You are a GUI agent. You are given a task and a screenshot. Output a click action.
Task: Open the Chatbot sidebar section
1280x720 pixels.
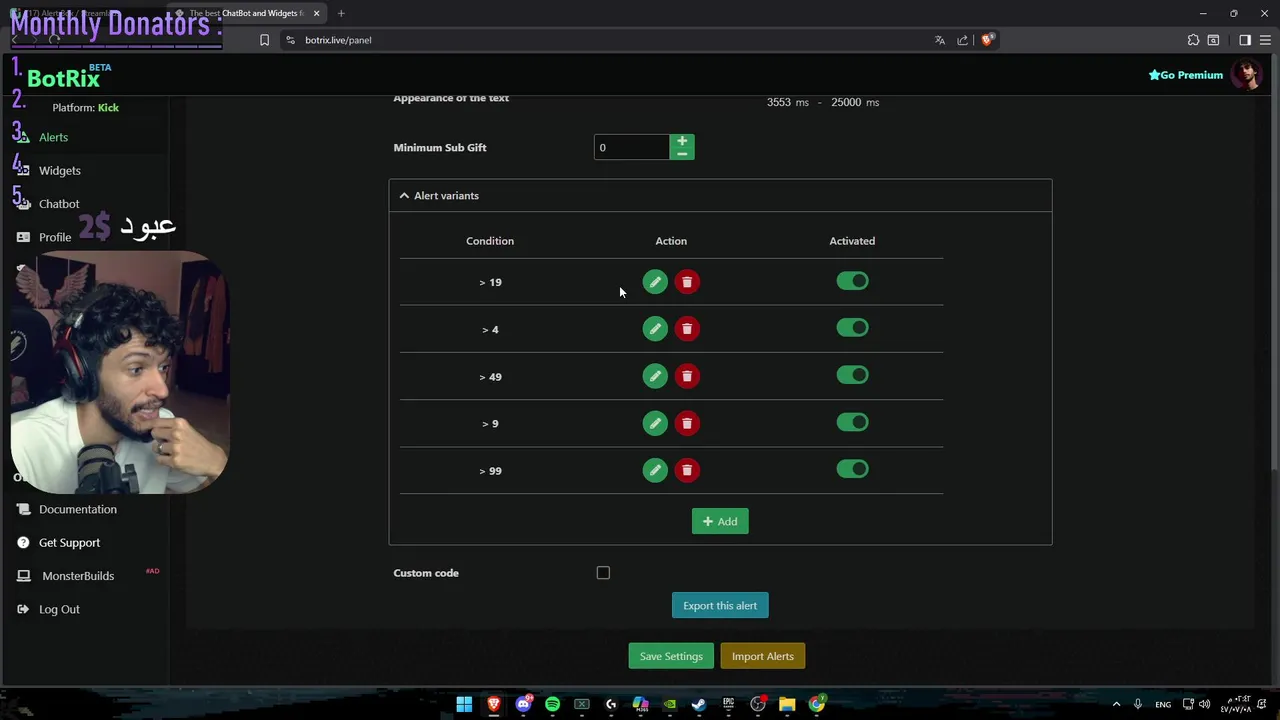(x=59, y=204)
